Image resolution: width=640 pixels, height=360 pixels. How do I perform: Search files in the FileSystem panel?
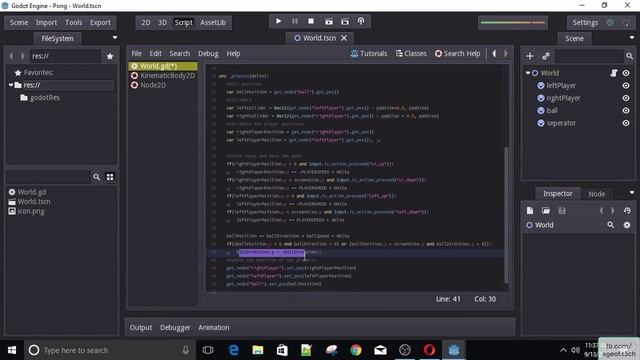click(96, 177)
